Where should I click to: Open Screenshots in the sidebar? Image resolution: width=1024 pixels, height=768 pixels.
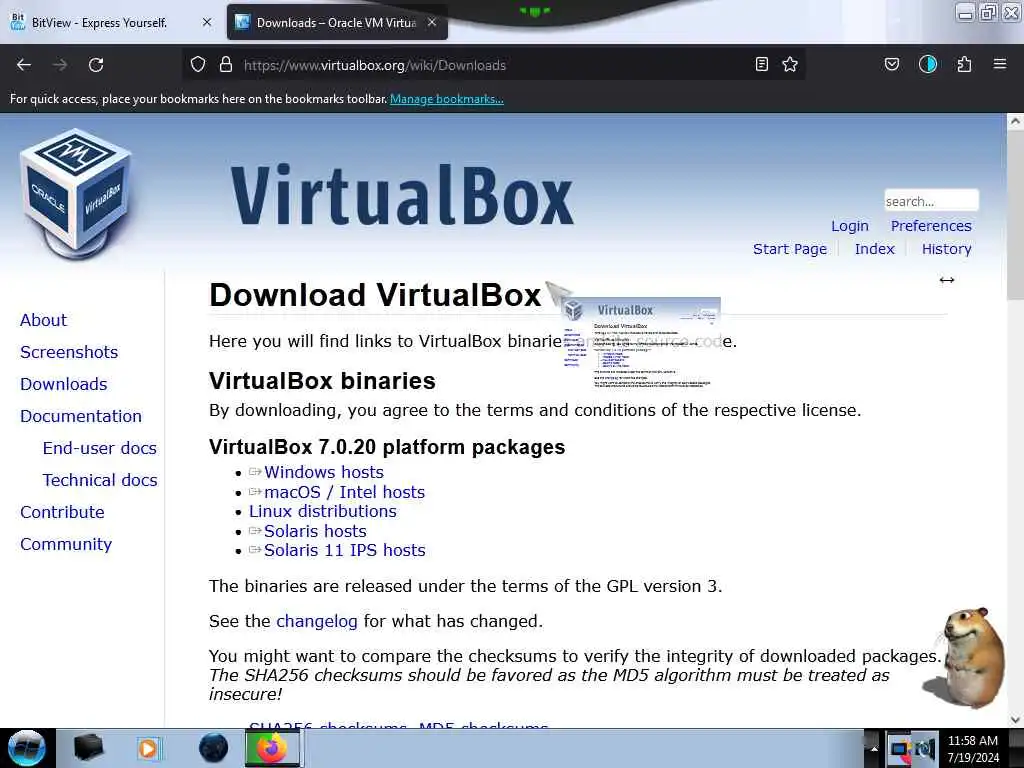tap(69, 352)
